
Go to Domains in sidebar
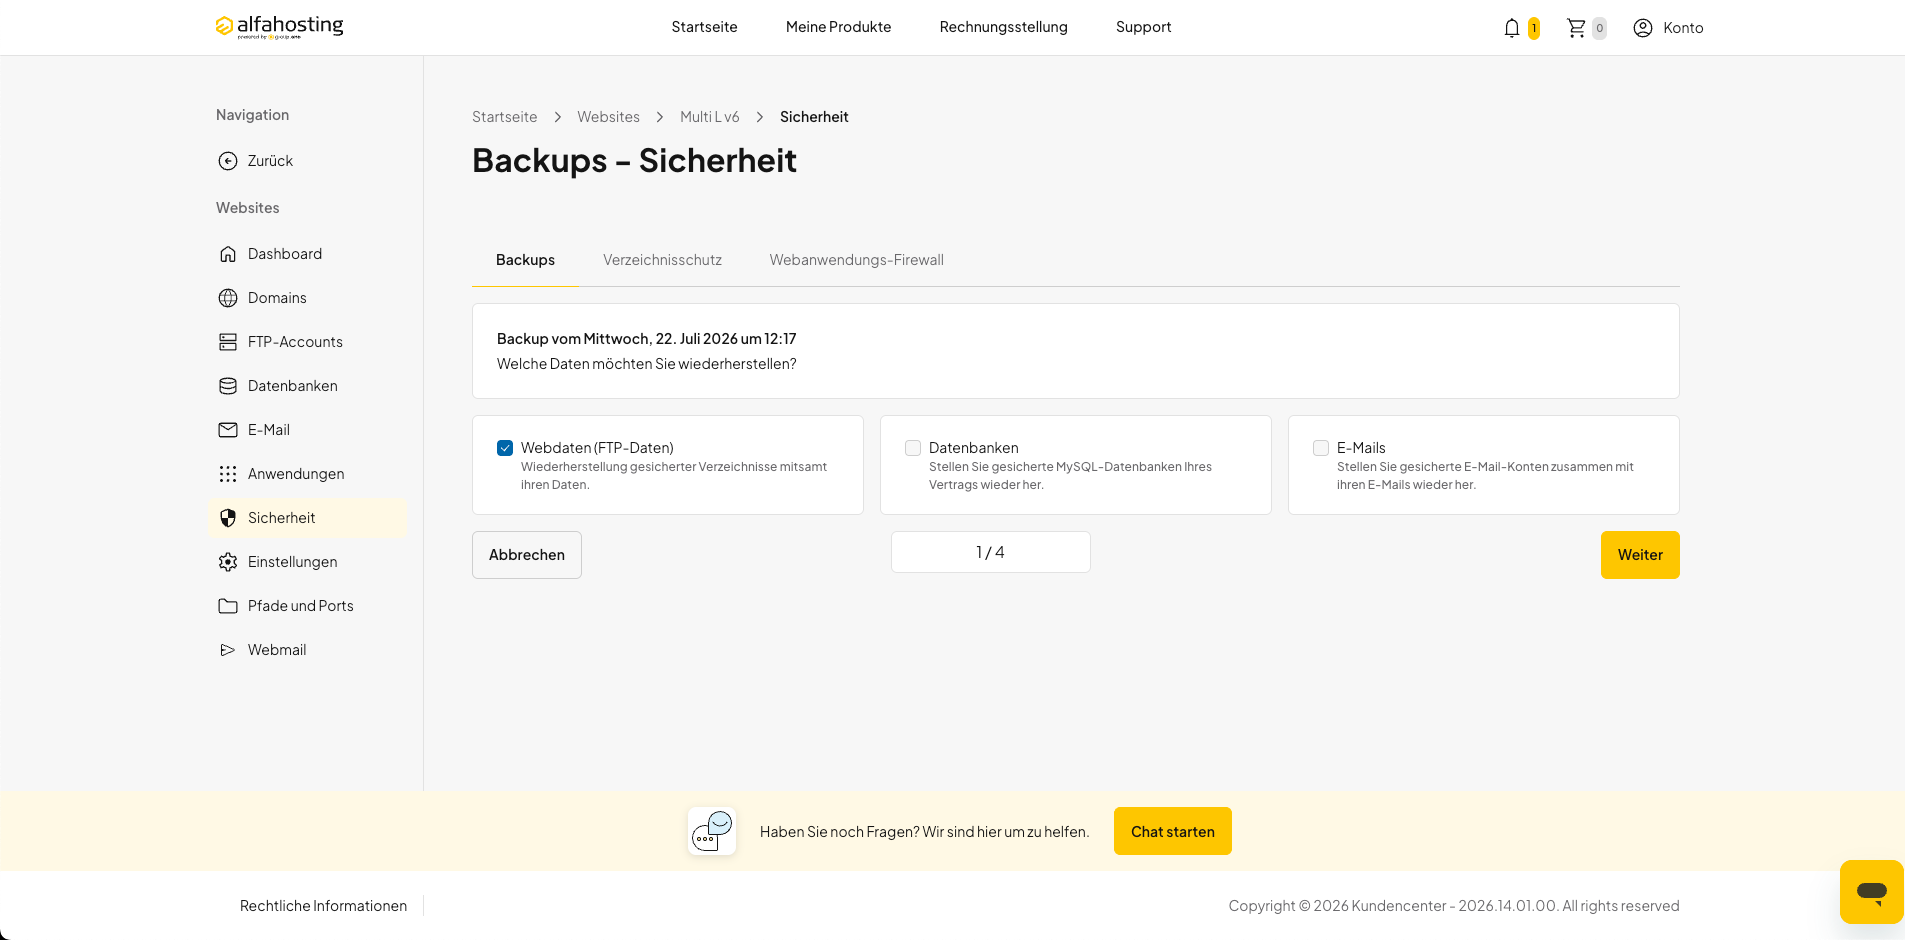pos(308,298)
